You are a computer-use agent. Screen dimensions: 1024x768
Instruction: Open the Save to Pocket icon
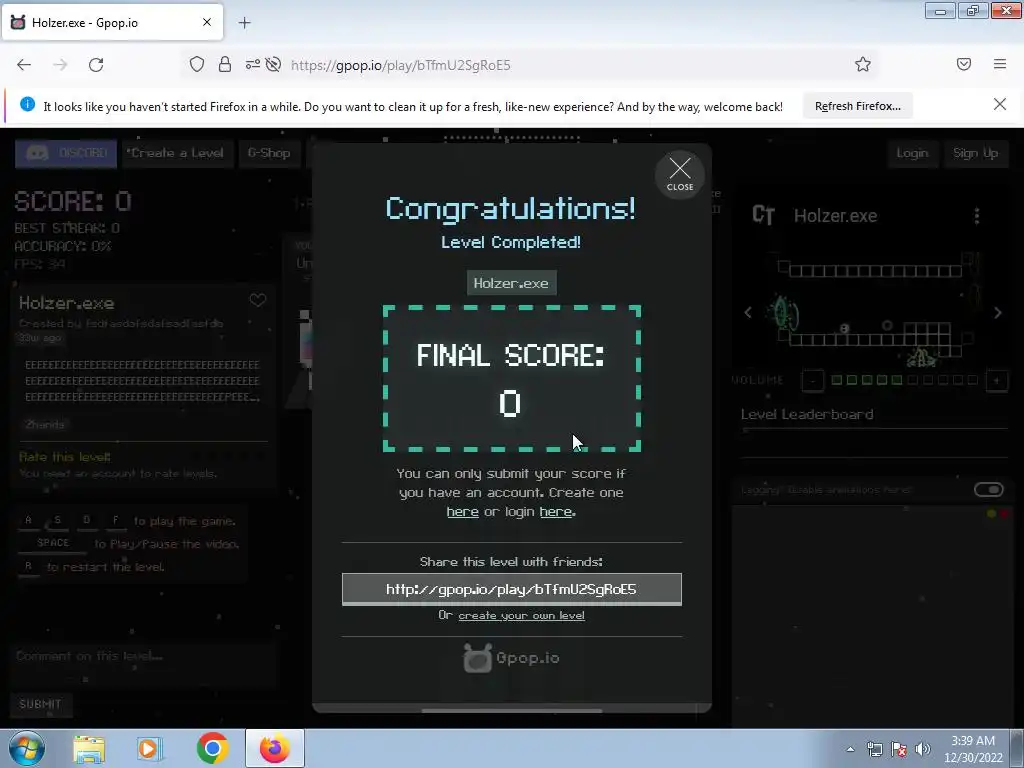(964, 64)
